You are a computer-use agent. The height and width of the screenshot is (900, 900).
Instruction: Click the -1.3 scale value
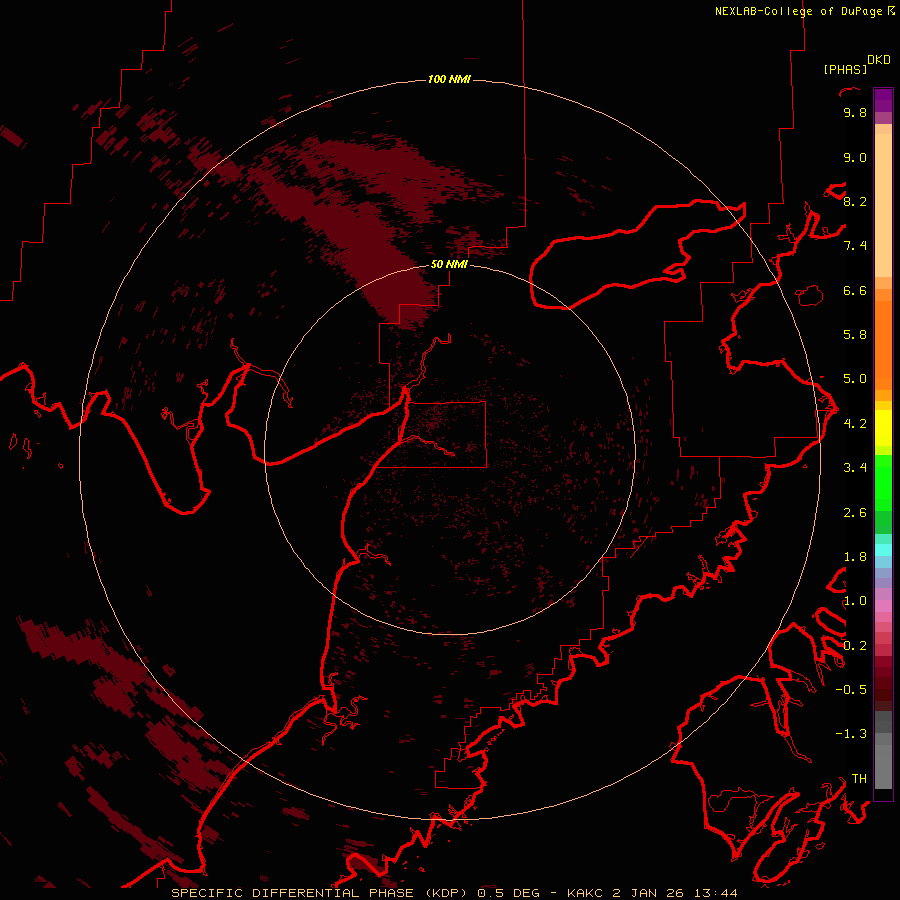point(851,734)
